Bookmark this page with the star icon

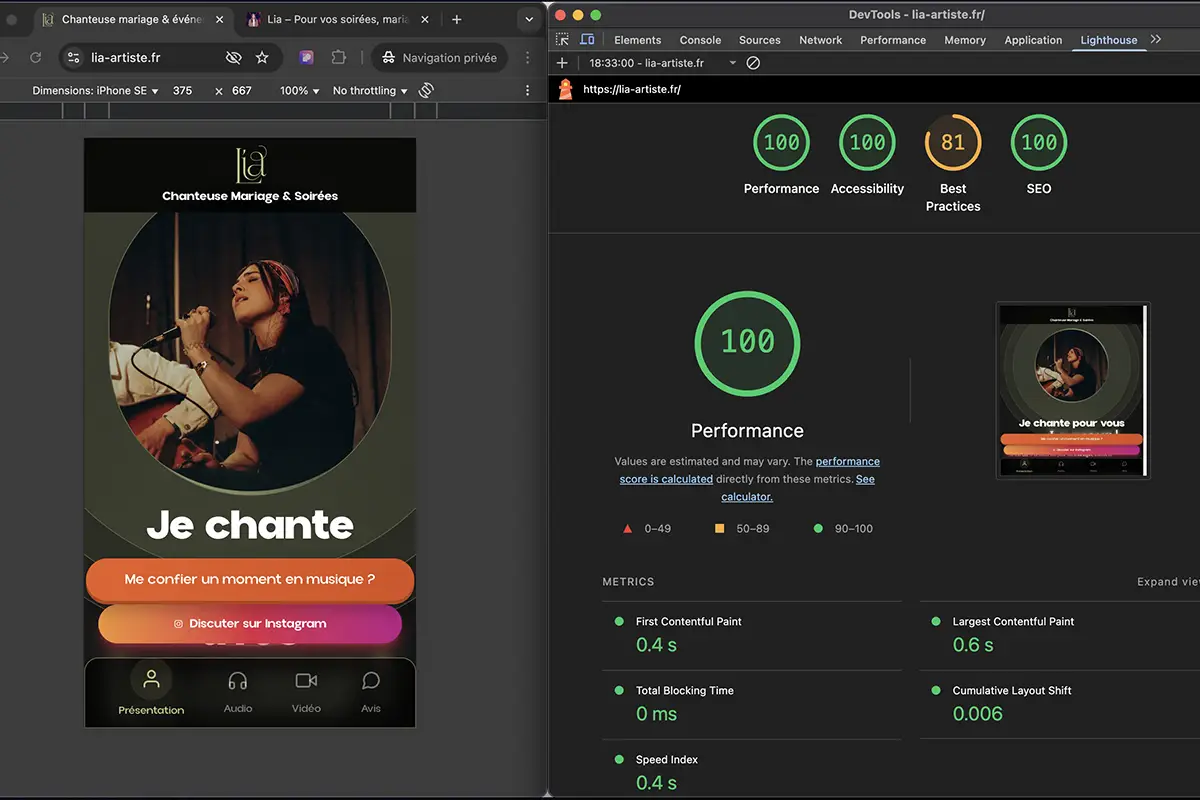click(x=262, y=58)
